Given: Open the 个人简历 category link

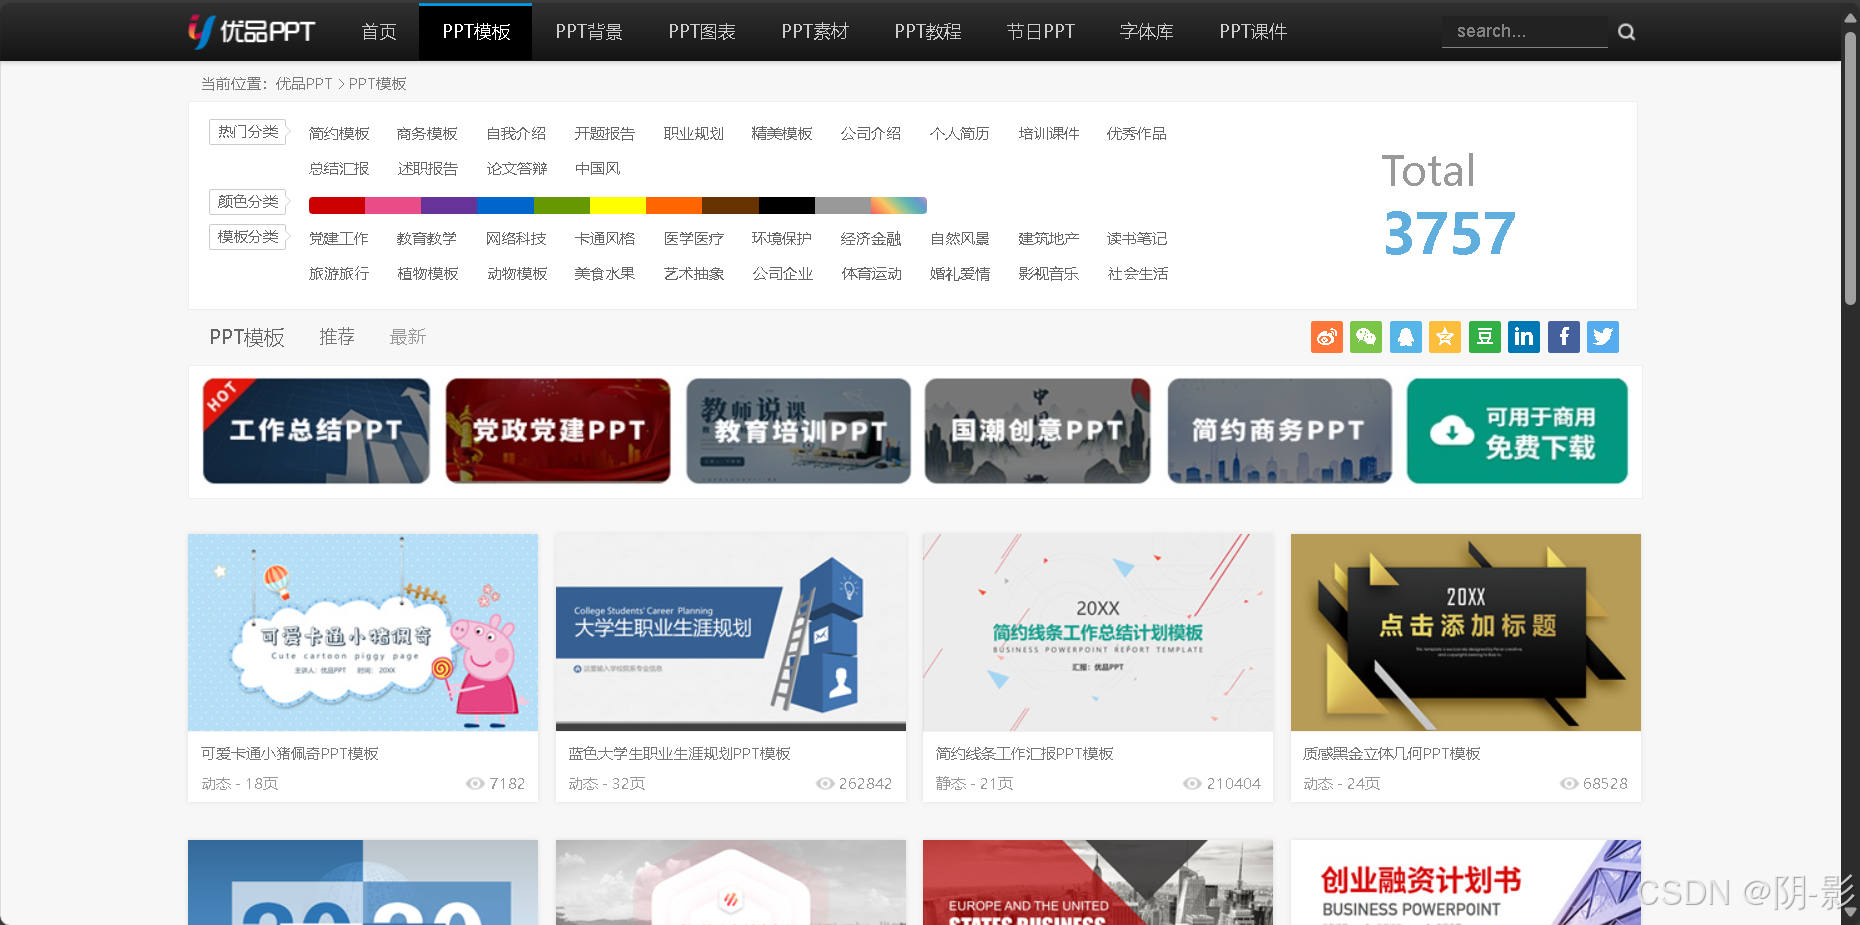Looking at the screenshot, I should click(959, 134).
